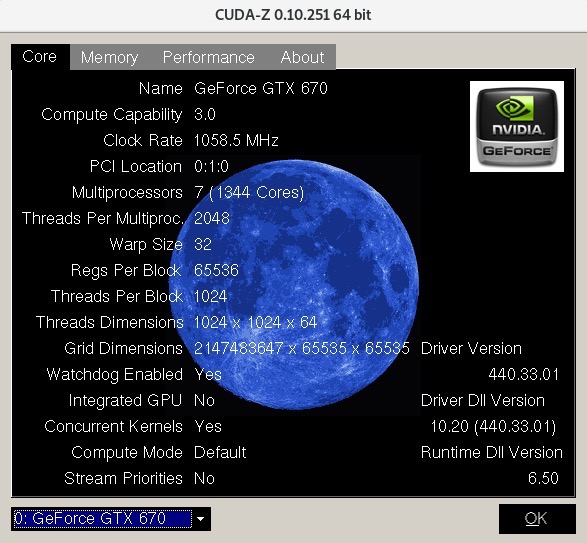
Task: Open the Performance tab
Action: click(x=209, y=57)
